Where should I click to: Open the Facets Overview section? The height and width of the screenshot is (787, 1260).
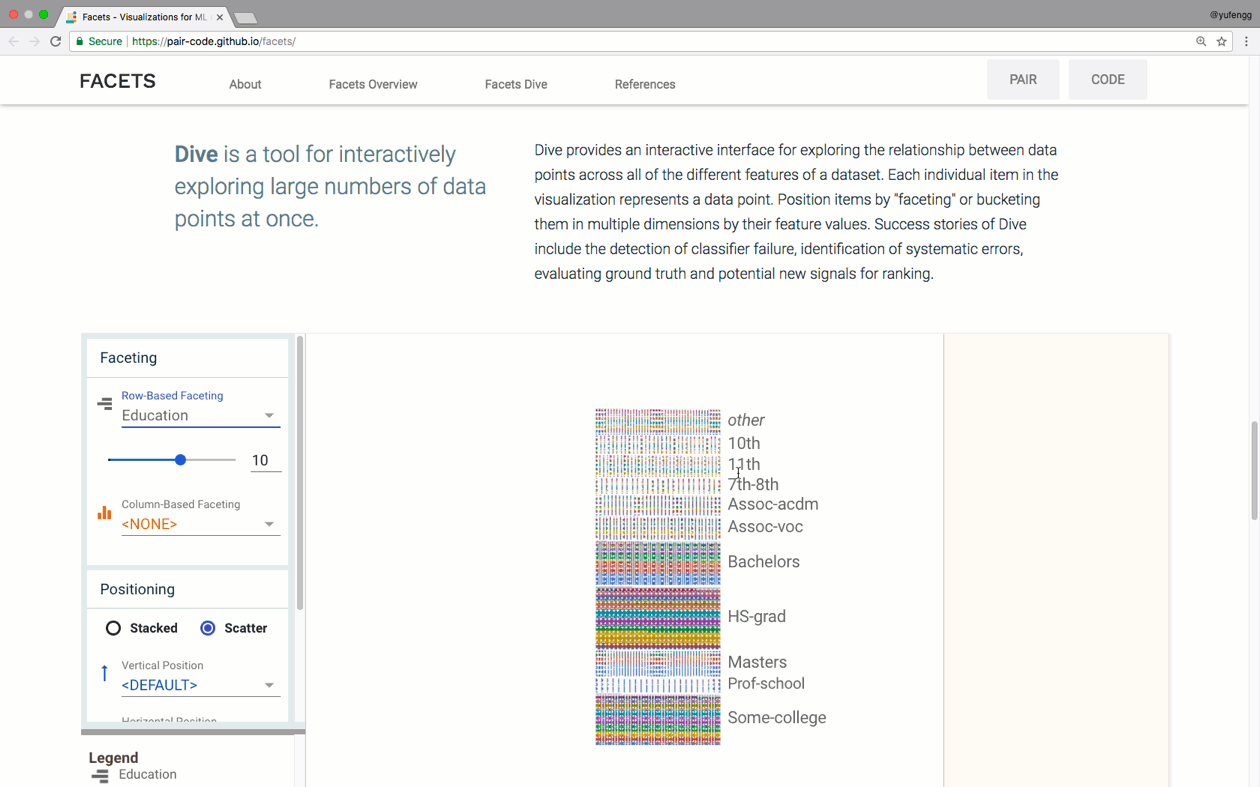pos(372,84)
